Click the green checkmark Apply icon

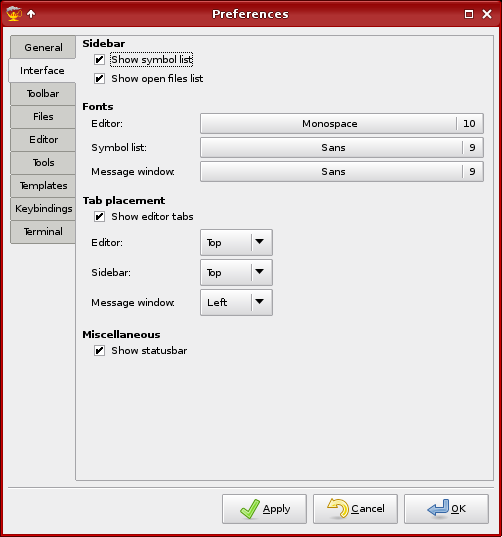[x=250, y=509]
